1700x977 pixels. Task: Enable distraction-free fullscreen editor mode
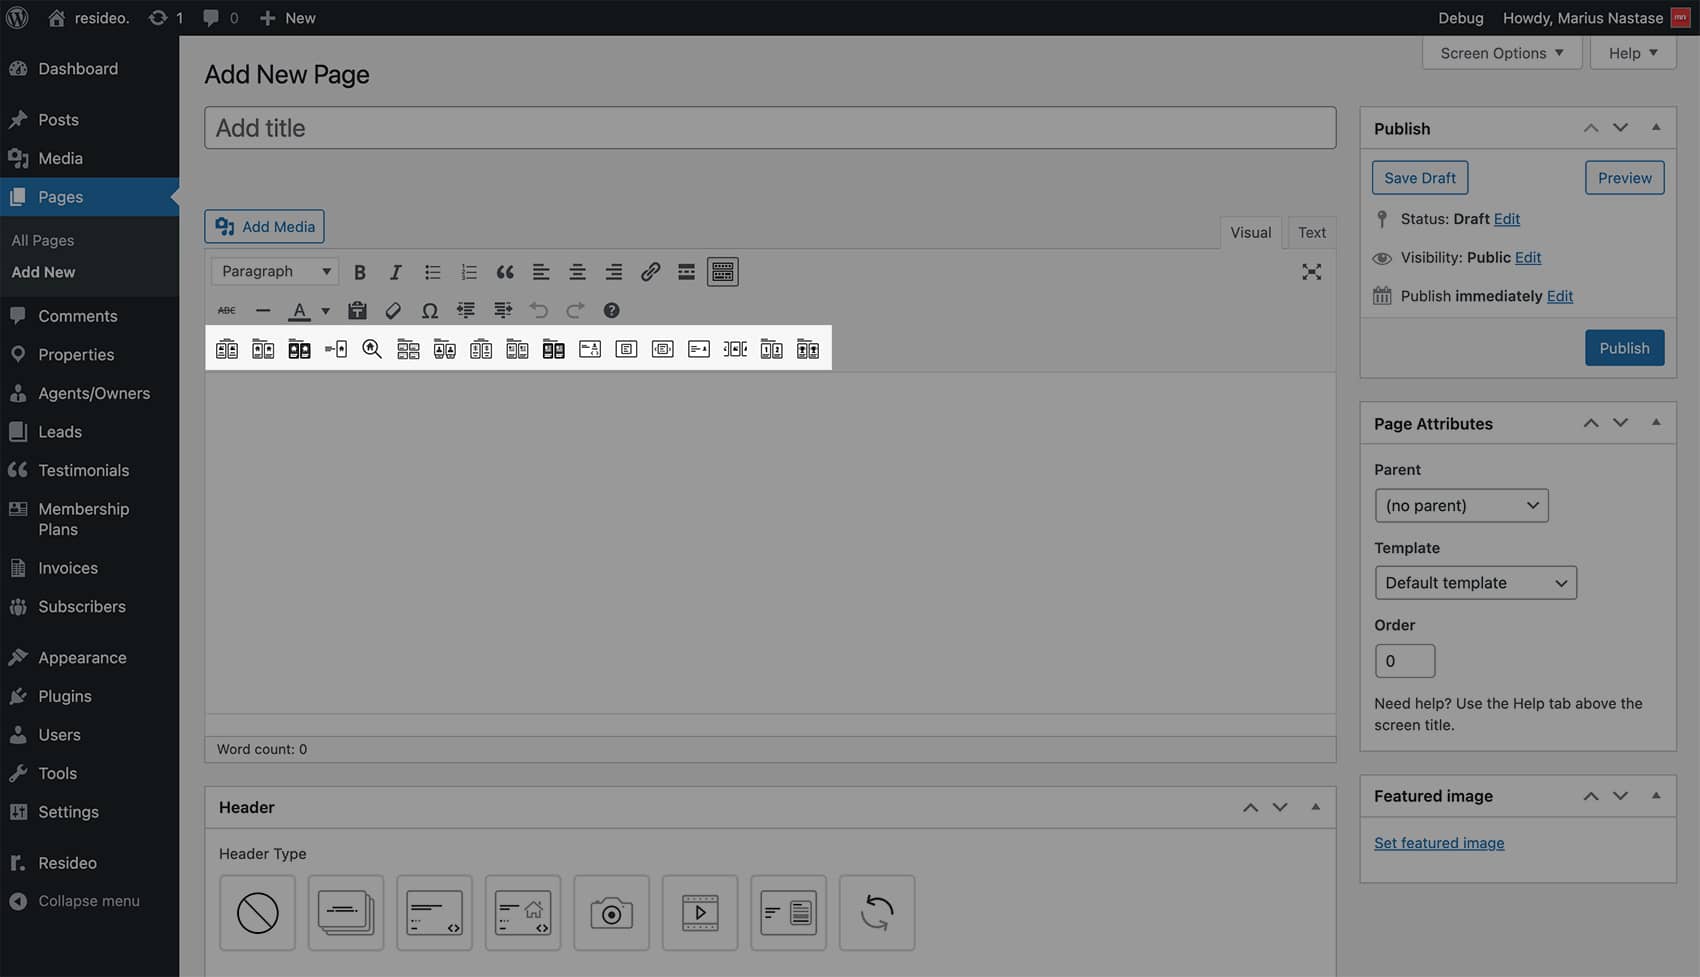pos(1311,272)
